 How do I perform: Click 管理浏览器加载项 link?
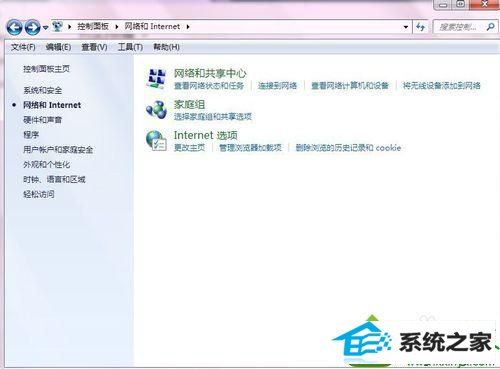(250, 148)
